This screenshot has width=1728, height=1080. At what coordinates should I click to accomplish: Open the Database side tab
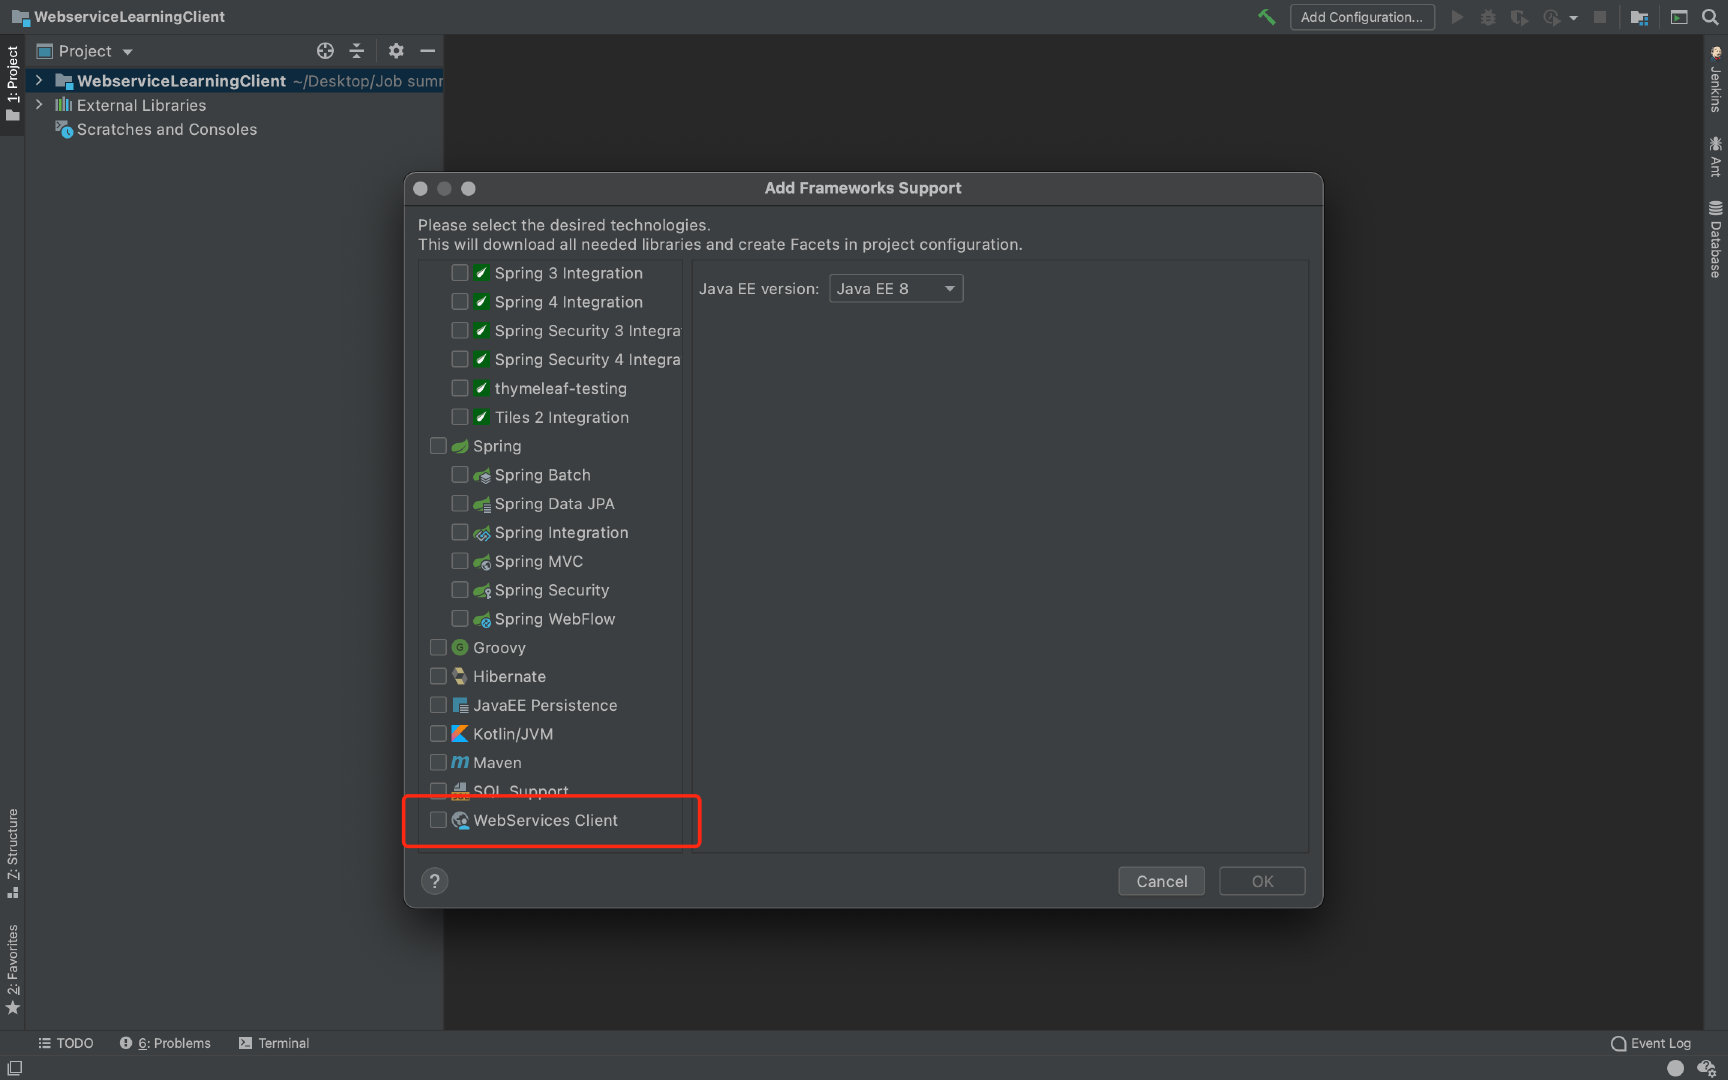pos(1715,239)
